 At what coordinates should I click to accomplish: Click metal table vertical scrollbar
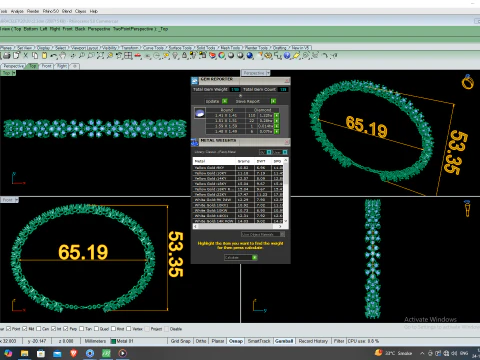(286, 191)
